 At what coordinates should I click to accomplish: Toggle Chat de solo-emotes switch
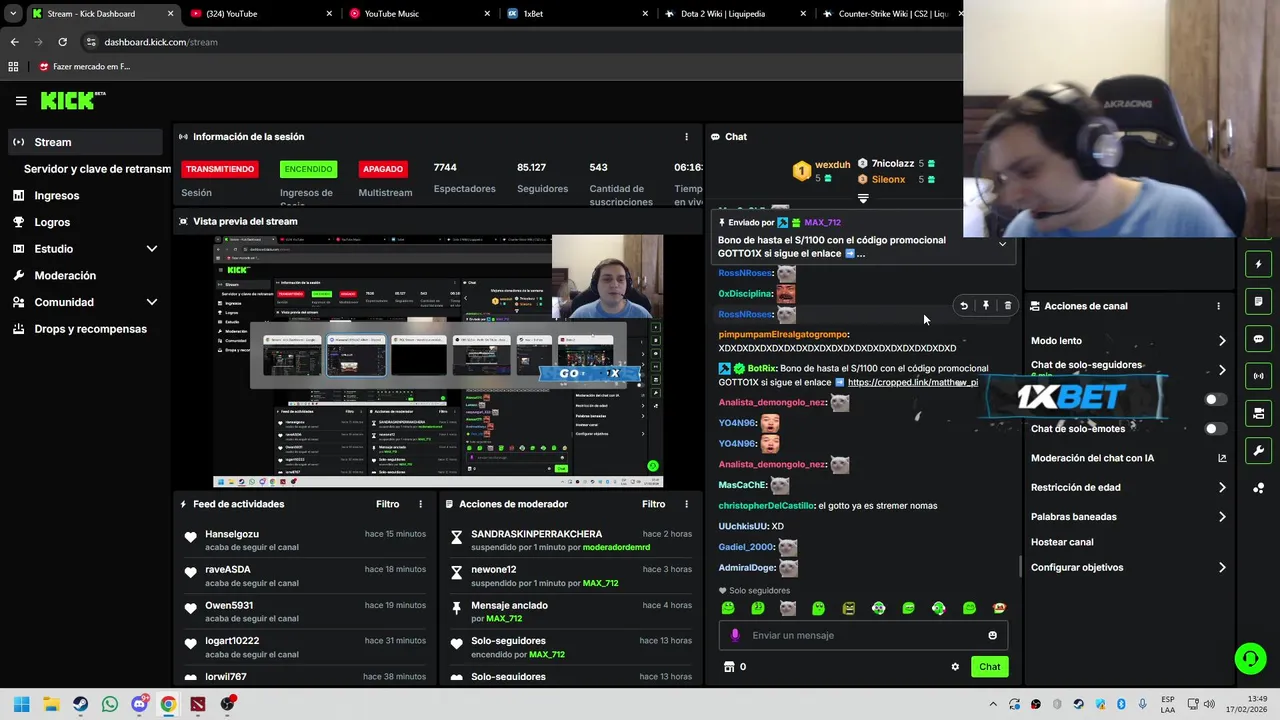point(1215,429)
